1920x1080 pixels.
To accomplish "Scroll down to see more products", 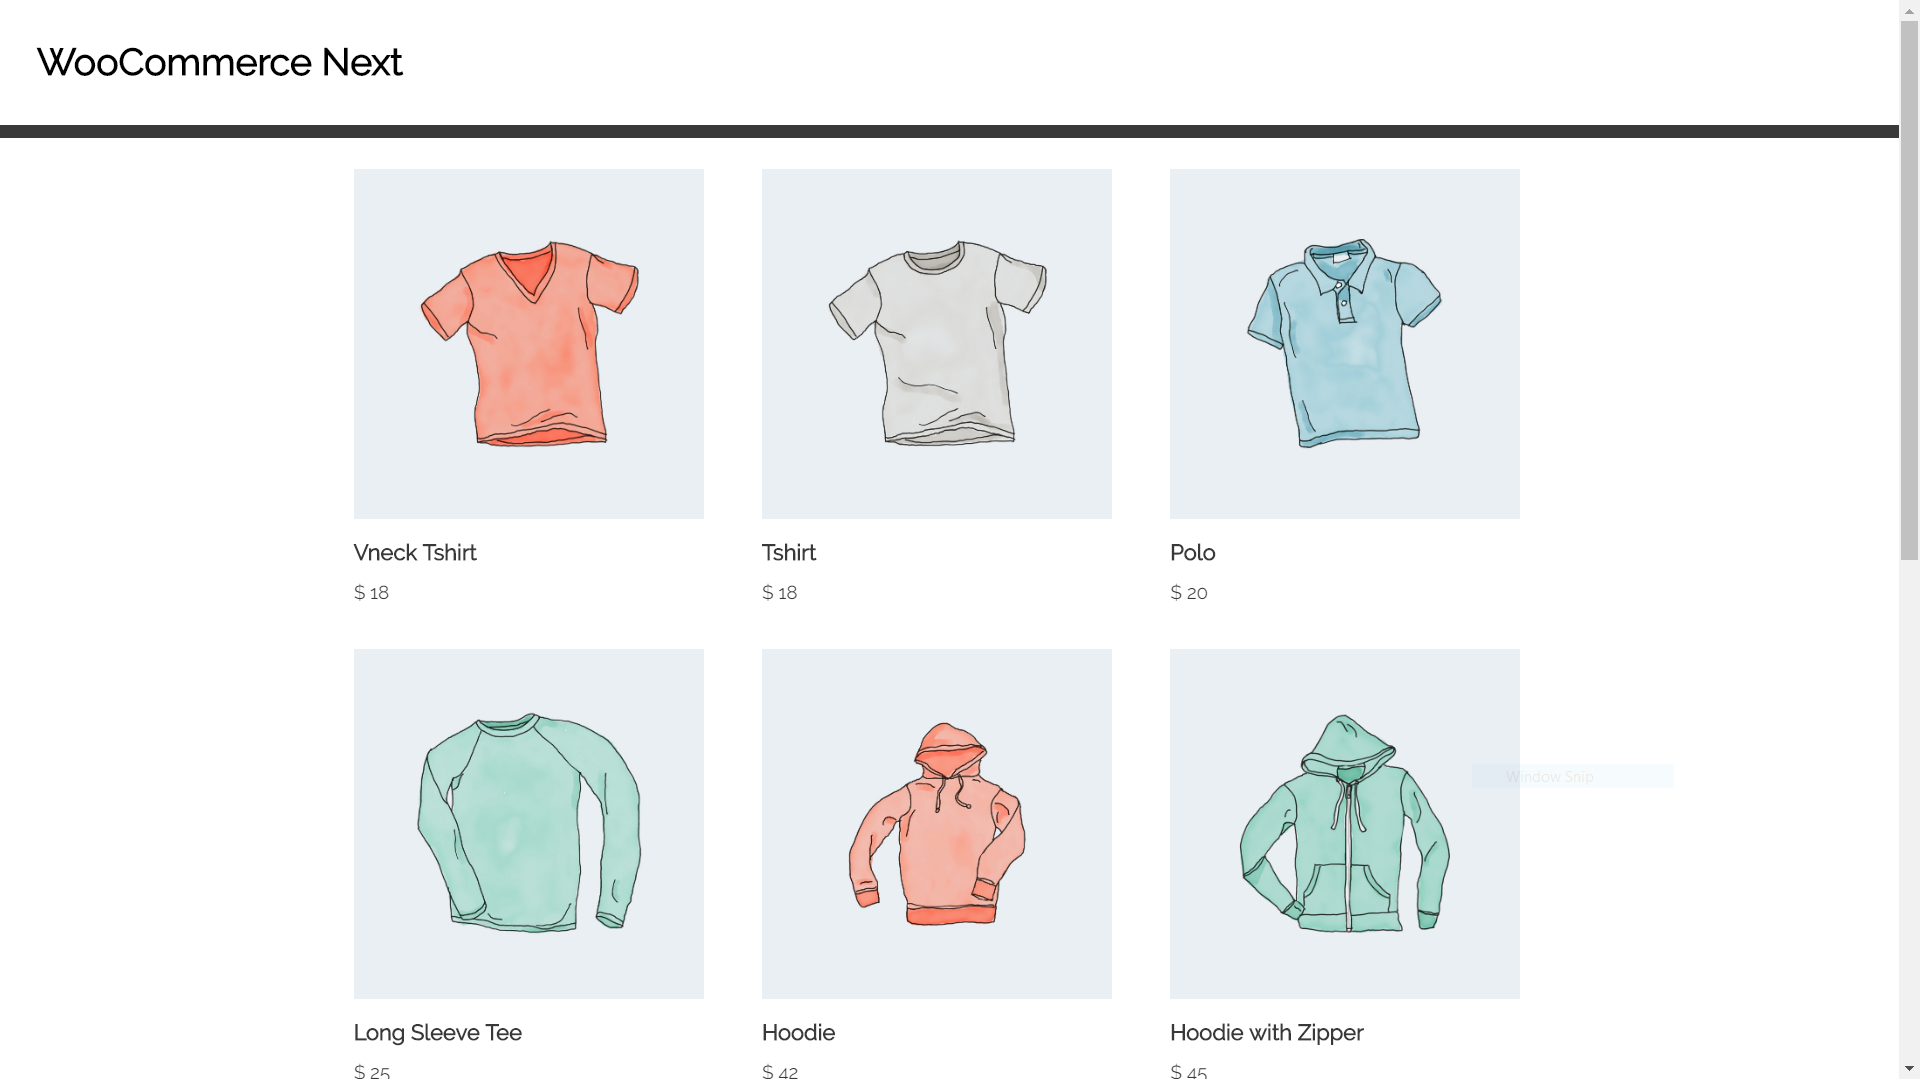I will (x=1908, y=1071).
